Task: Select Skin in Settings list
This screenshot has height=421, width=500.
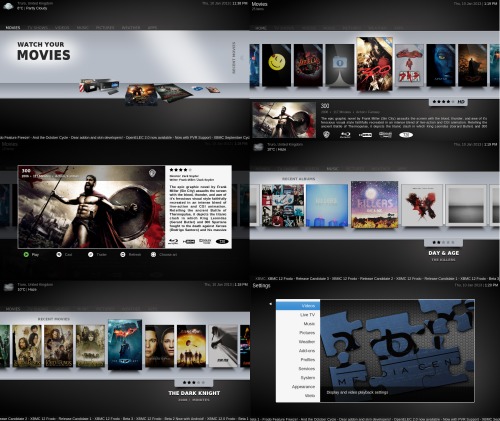Action: [x=298, y=396]
